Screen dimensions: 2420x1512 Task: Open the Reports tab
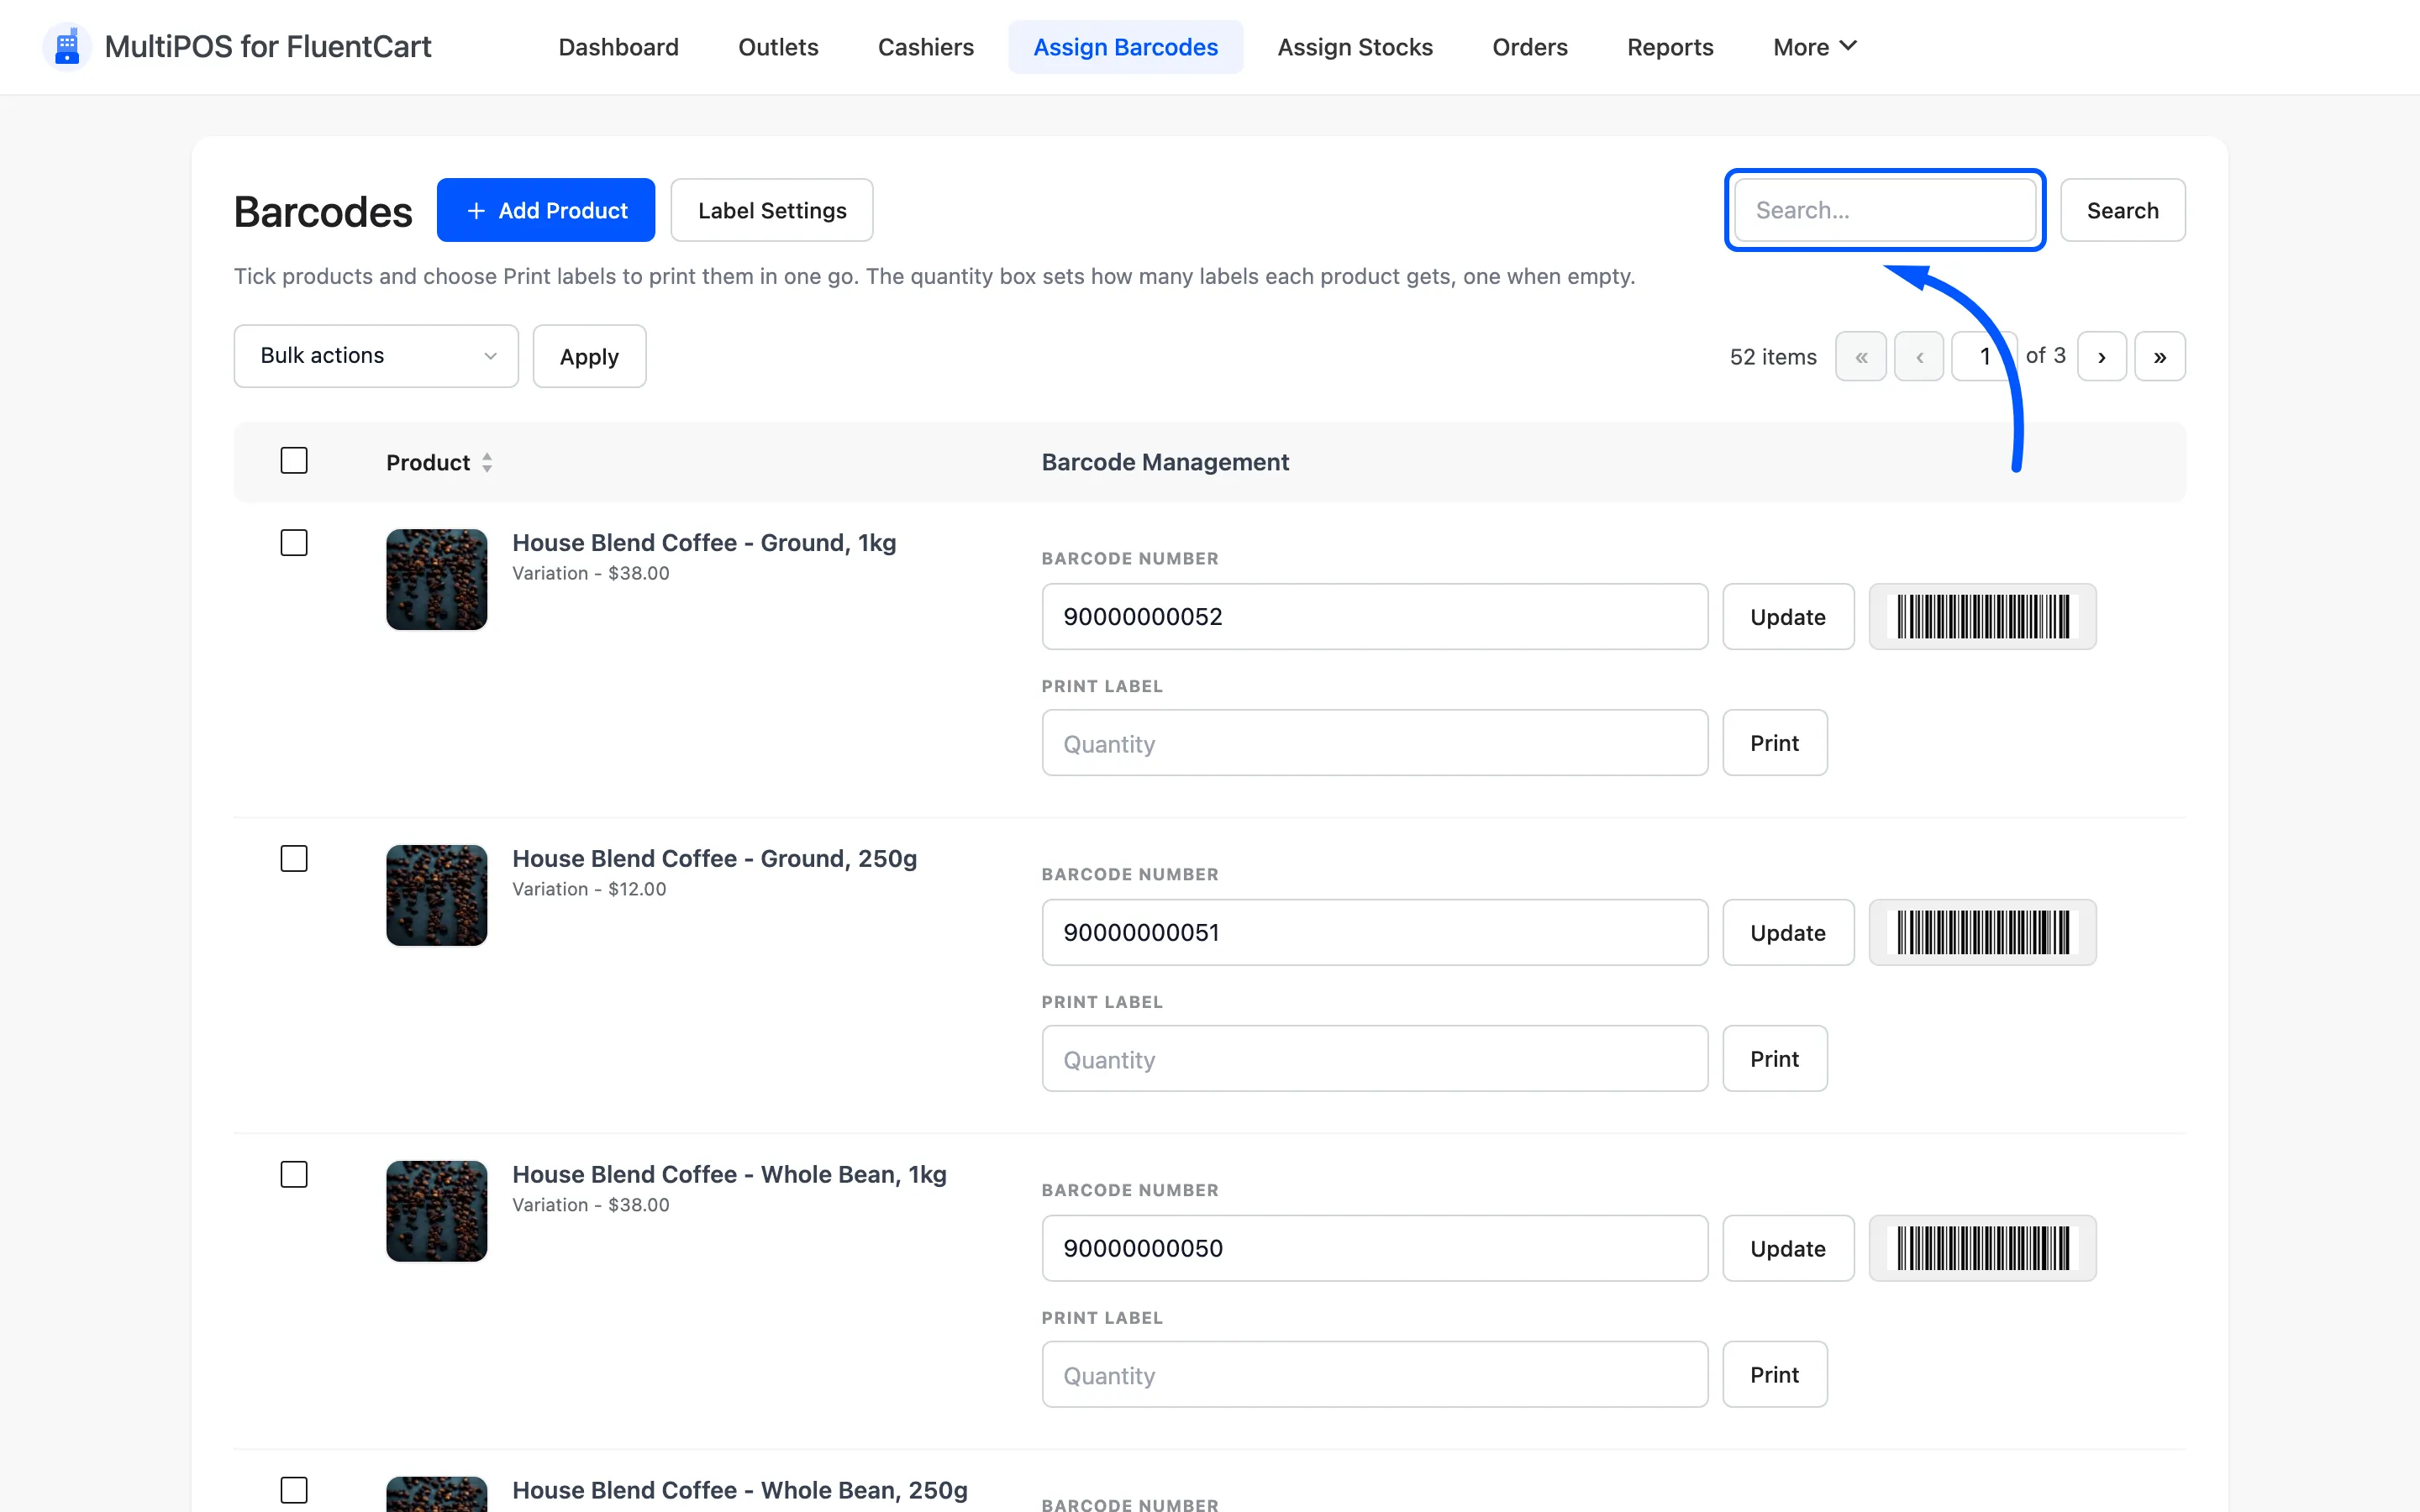1670,47
